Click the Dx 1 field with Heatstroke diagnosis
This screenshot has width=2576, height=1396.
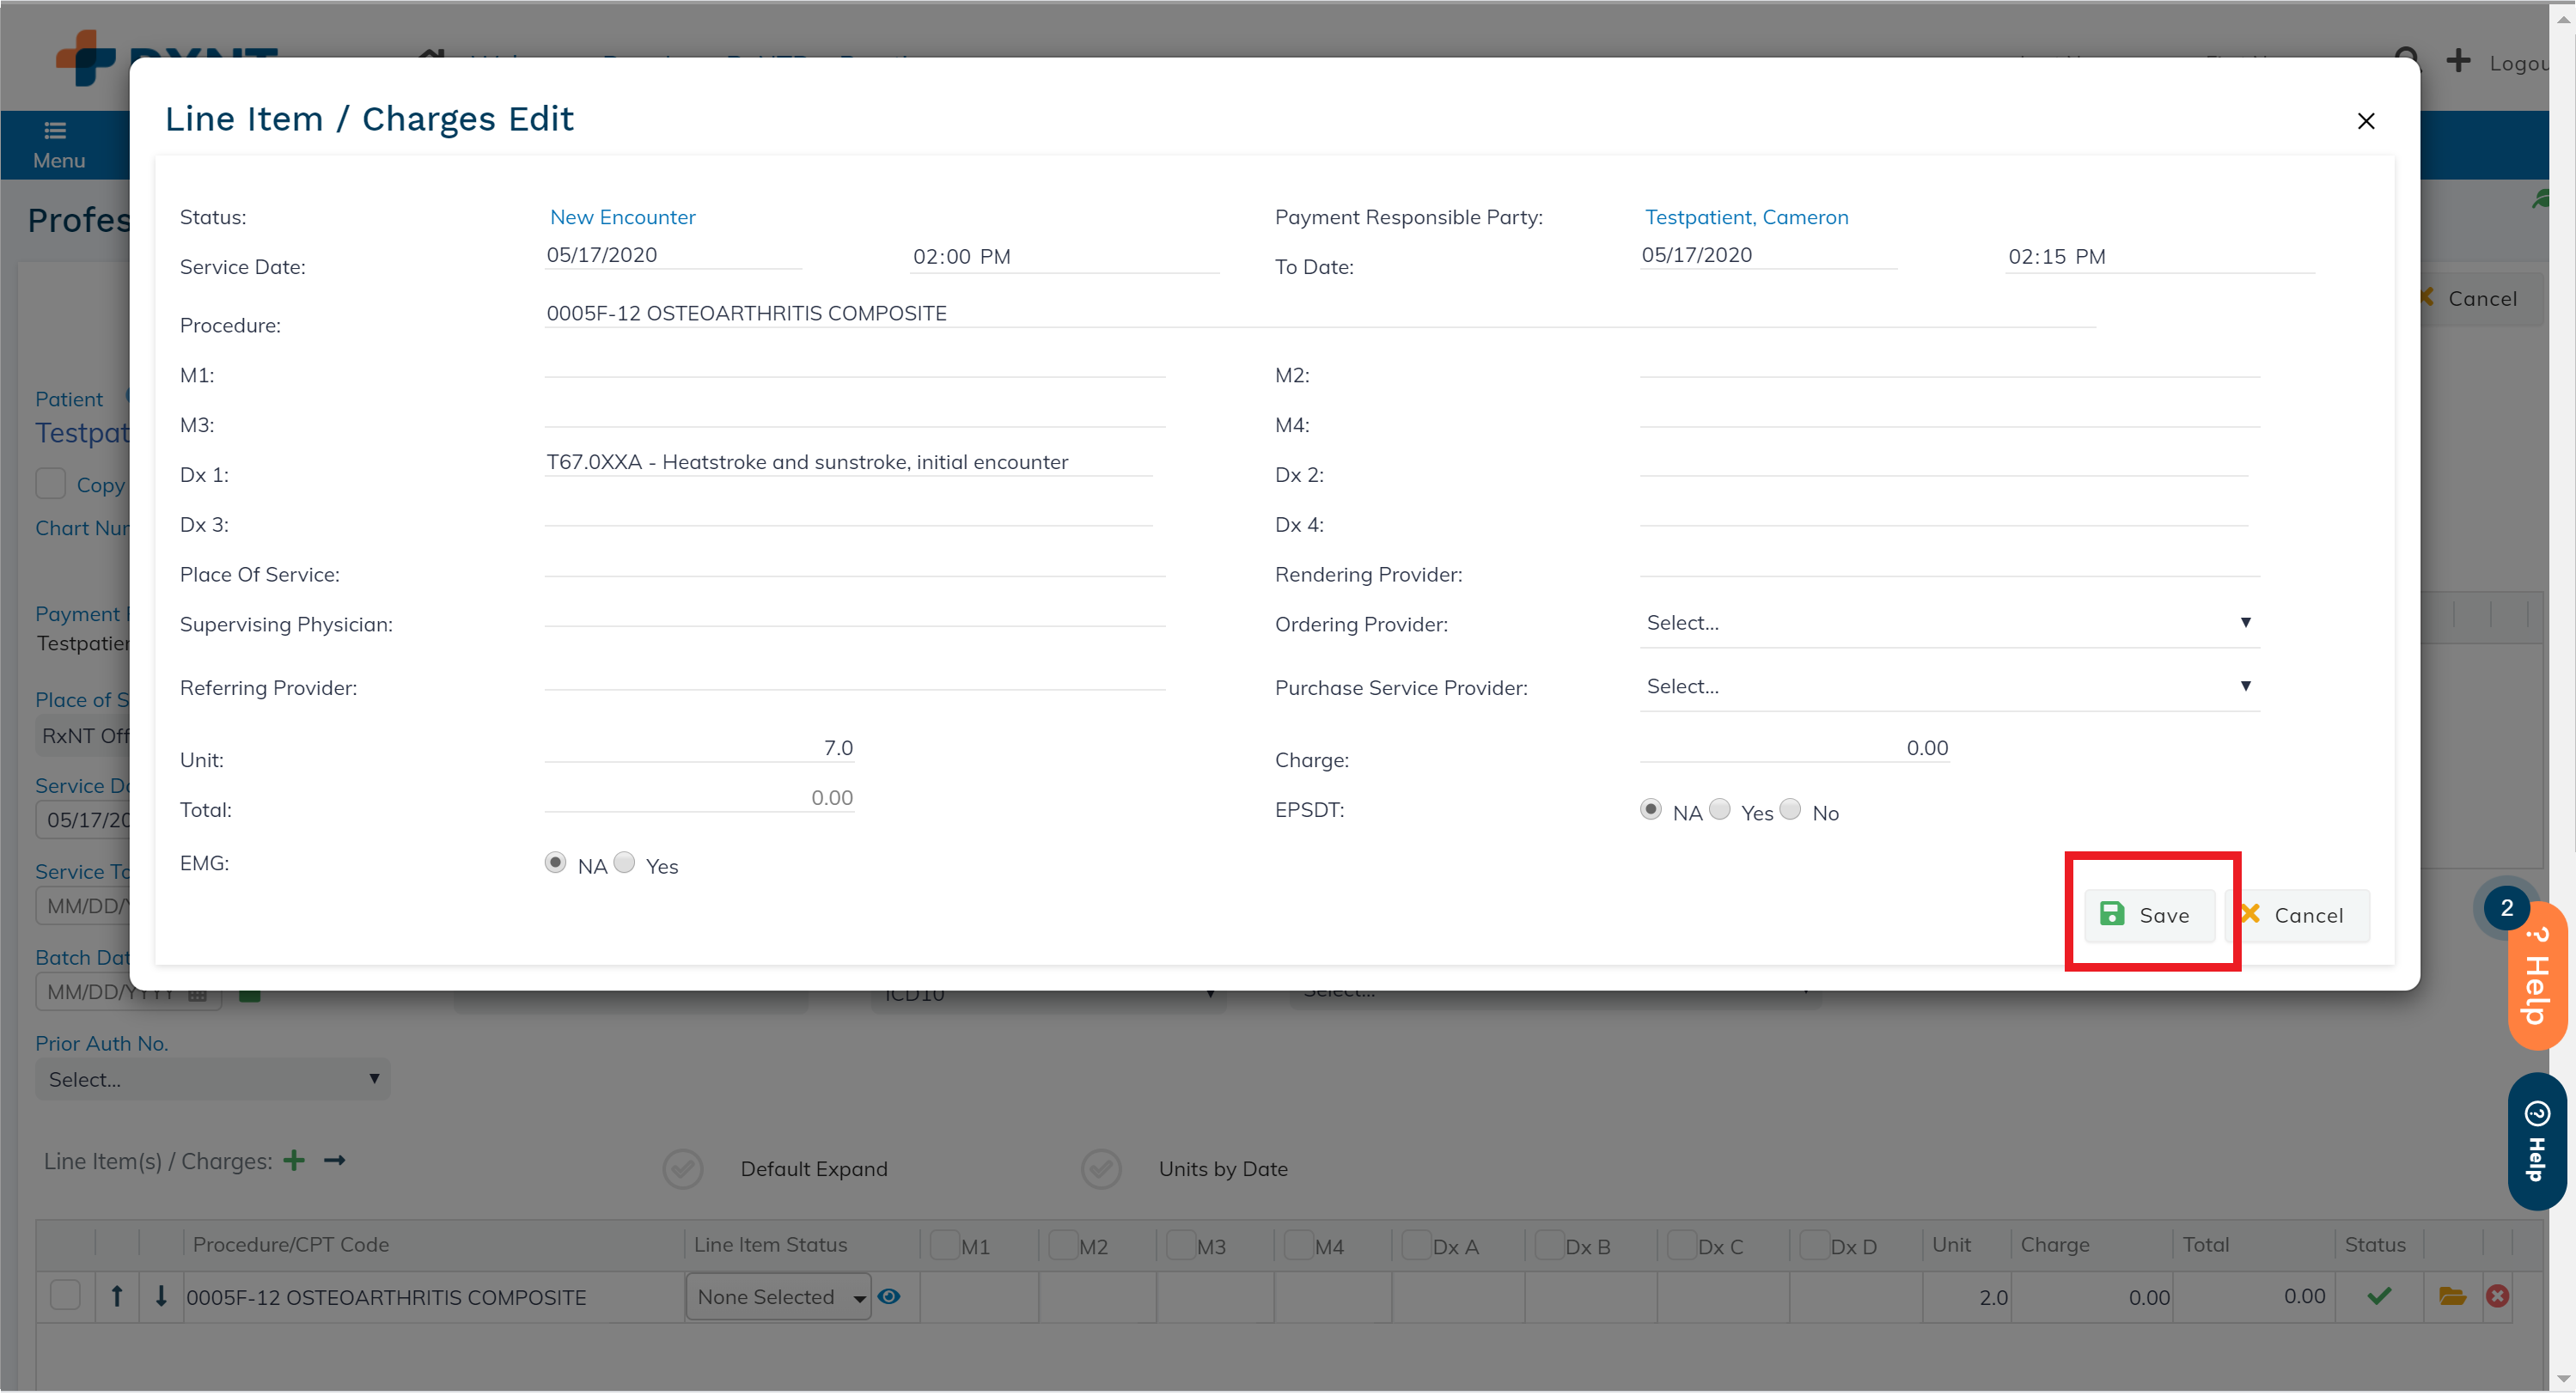pos(849,462)
